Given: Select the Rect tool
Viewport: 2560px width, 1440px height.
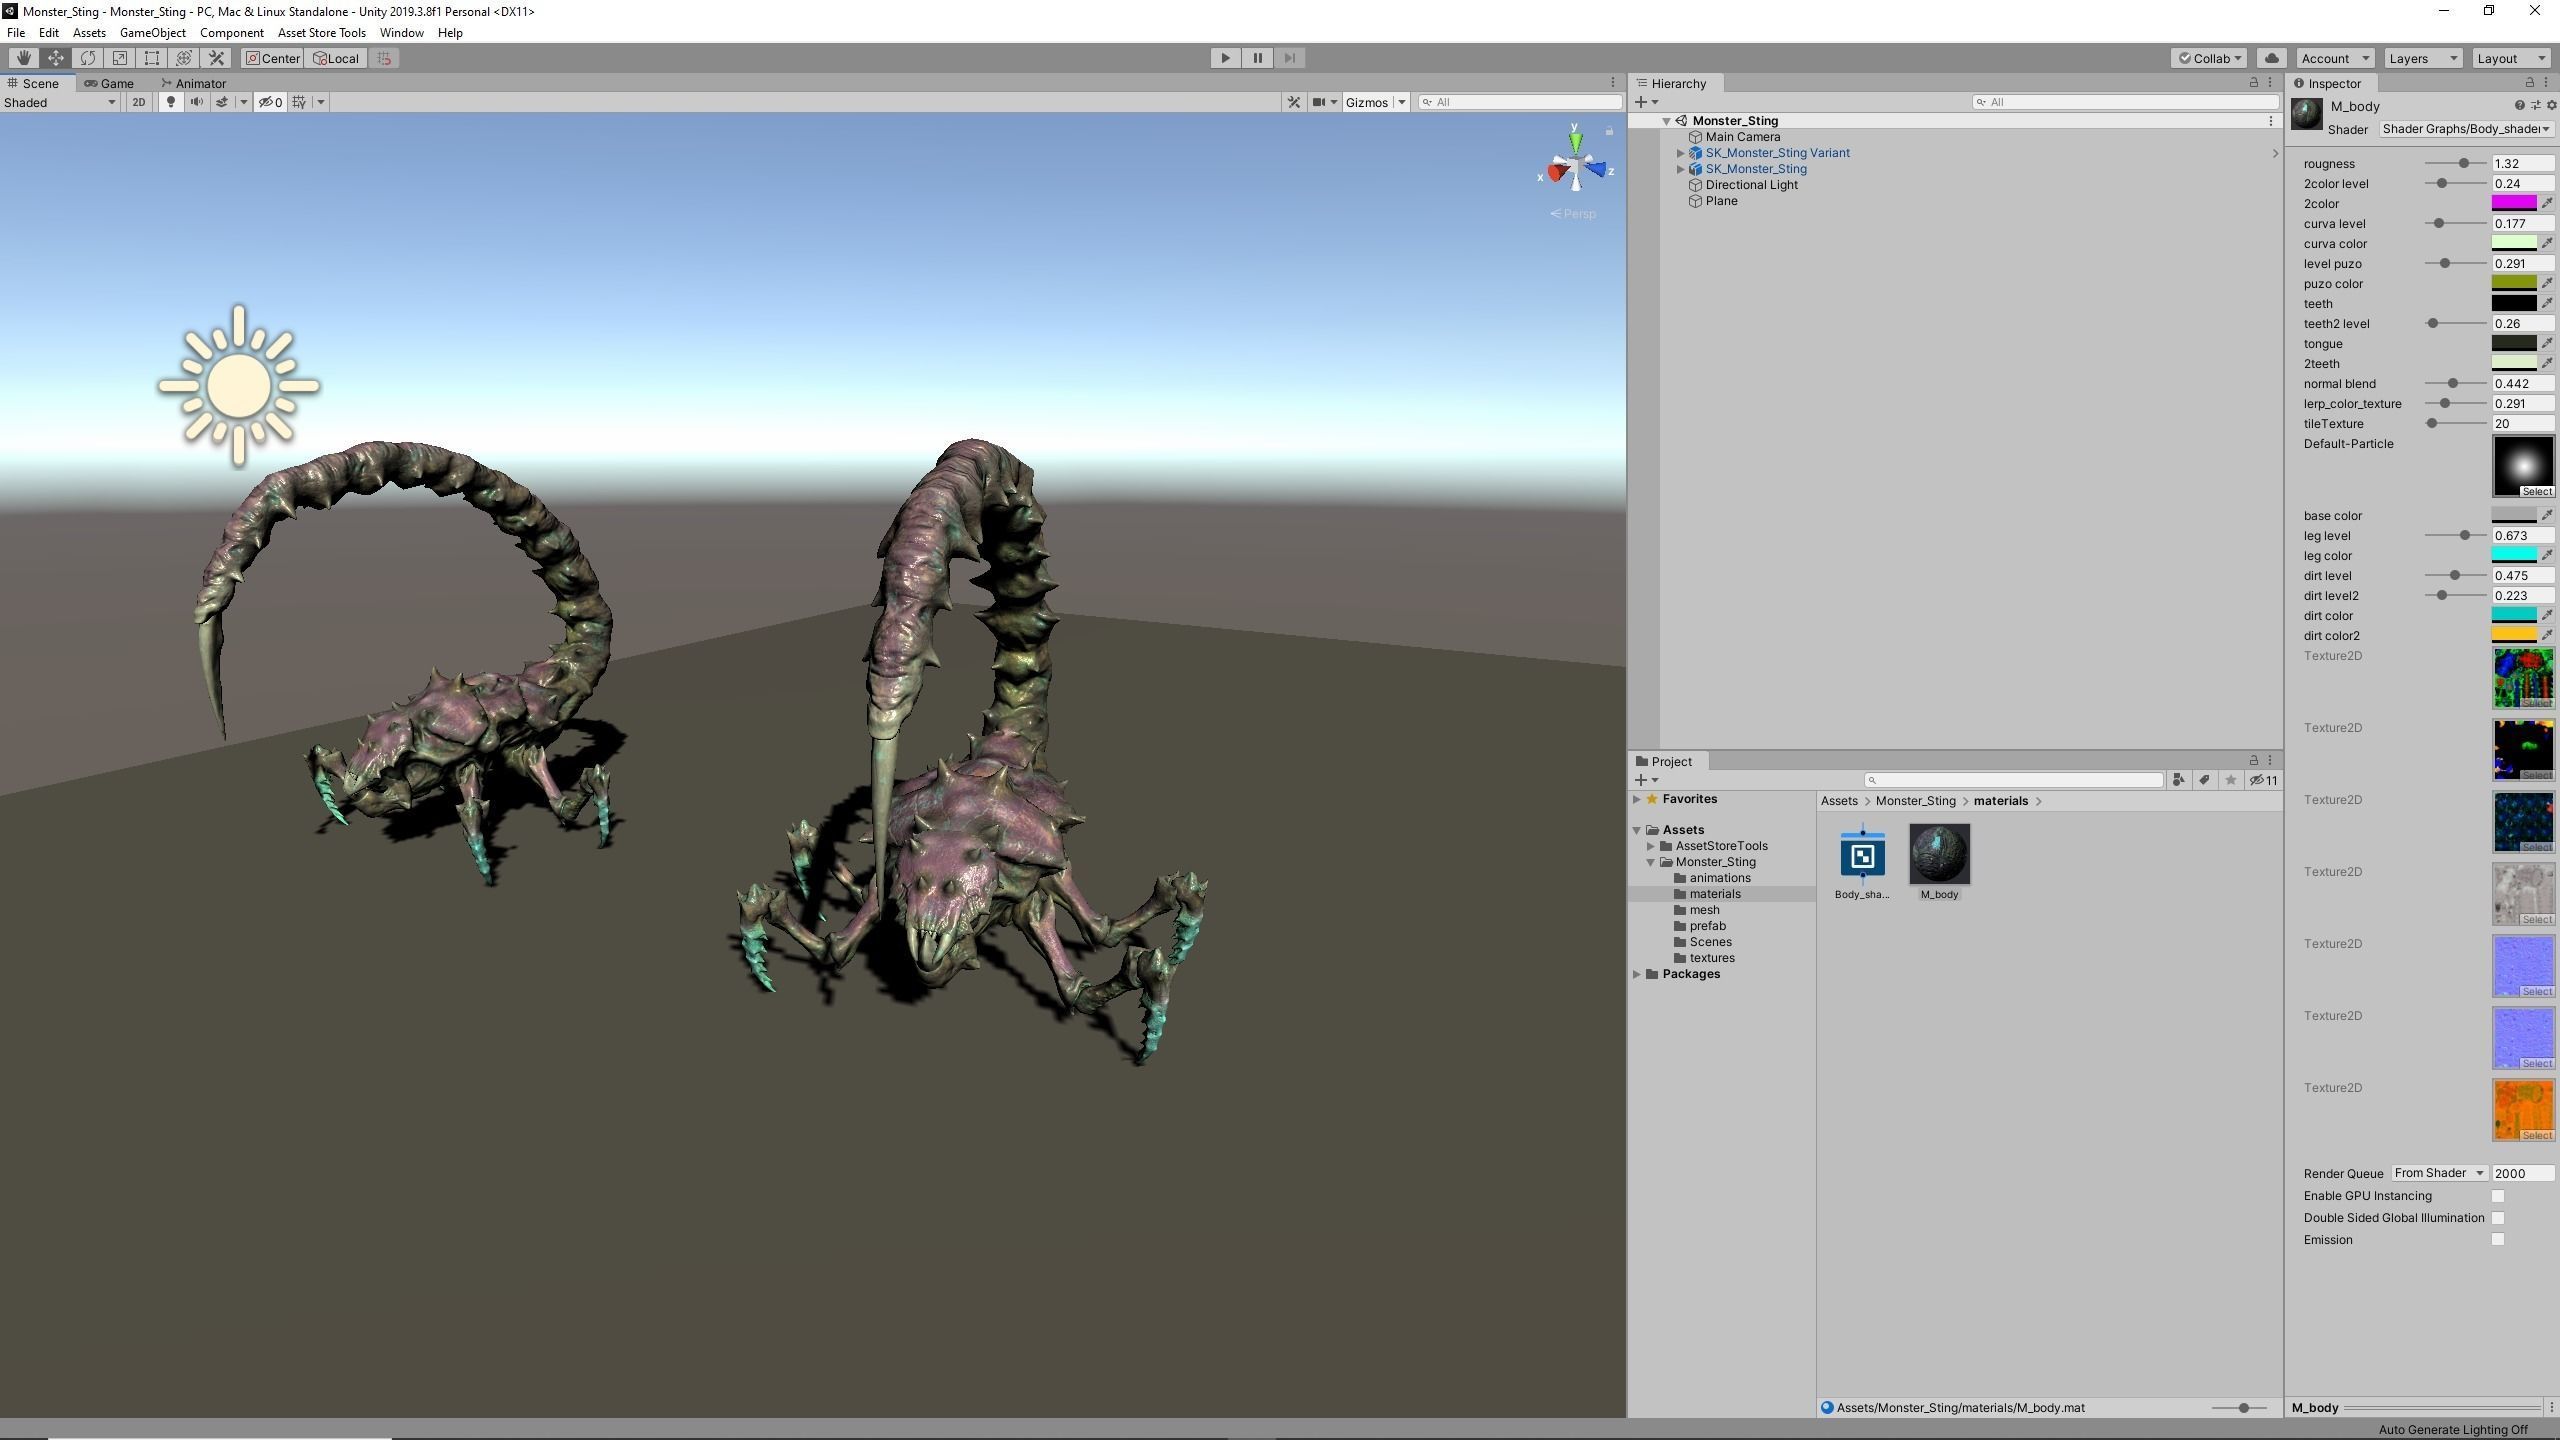Looking at the screenshot, I should point(152,58).
